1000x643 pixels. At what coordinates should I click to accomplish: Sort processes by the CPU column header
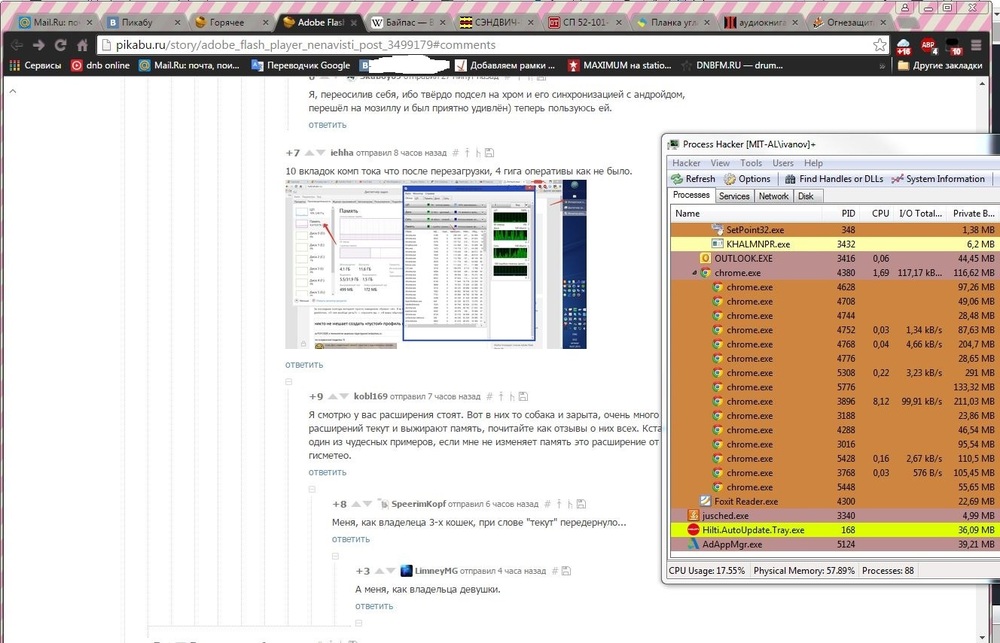[x=880, y=214]
